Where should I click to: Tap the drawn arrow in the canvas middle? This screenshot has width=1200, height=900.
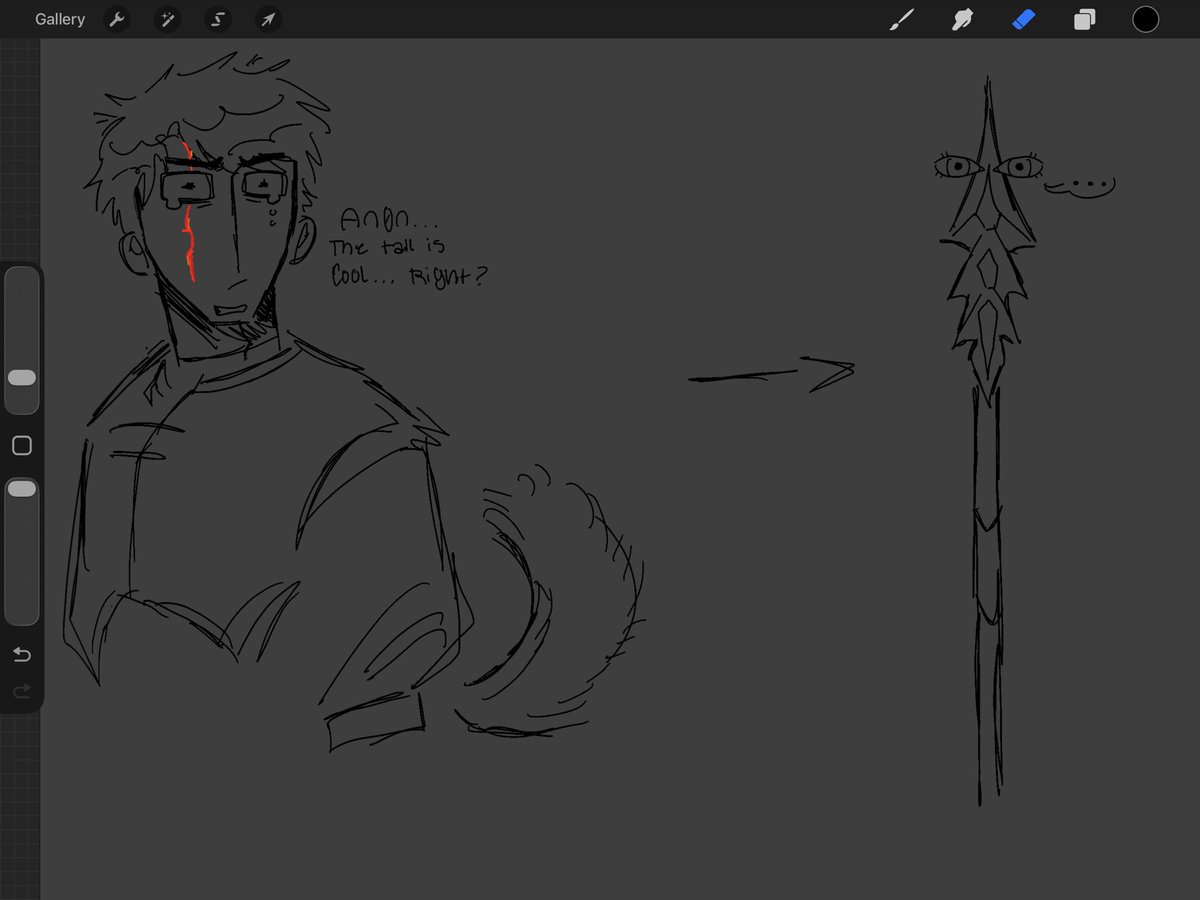[x=772, y=373]
